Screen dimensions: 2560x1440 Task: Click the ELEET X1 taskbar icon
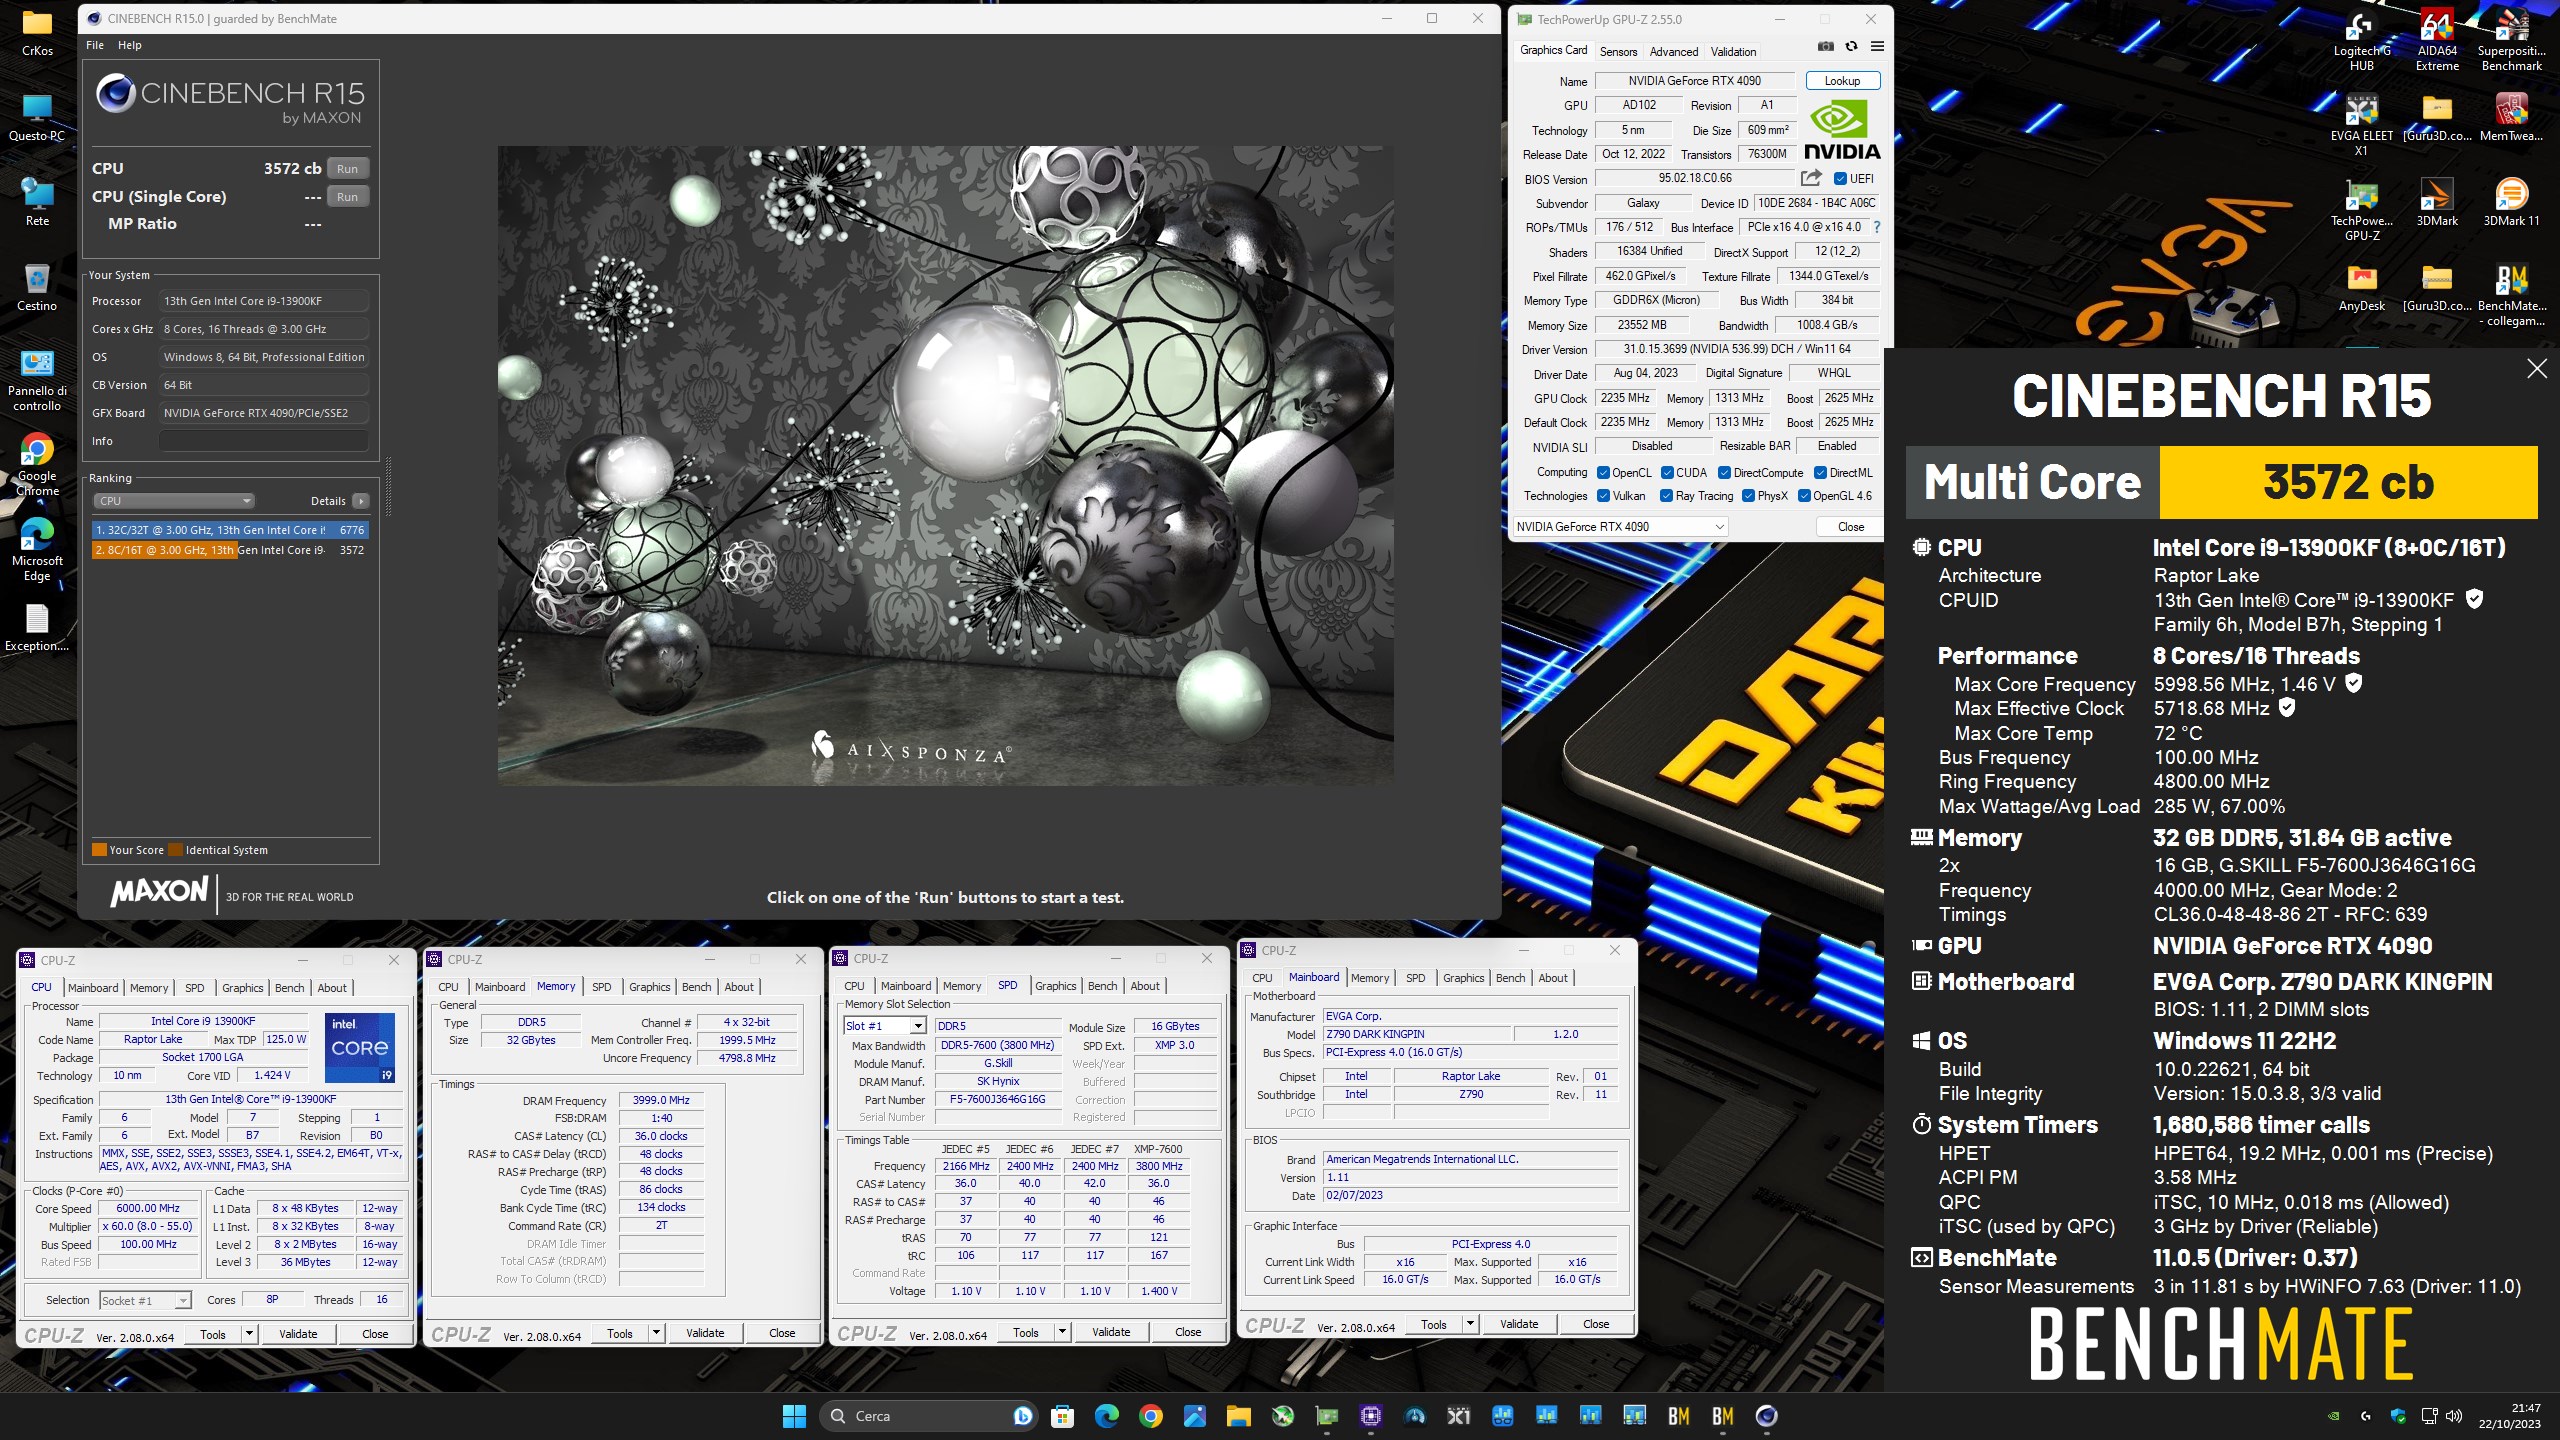(1459, 1415)
